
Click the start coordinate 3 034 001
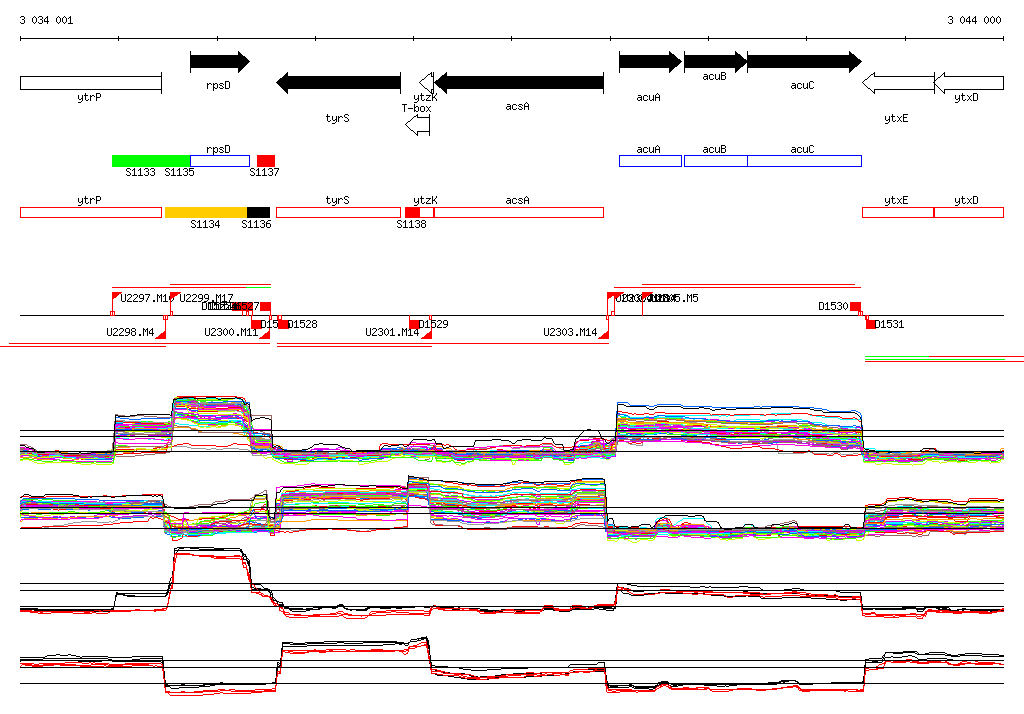(x=46, y=20)
